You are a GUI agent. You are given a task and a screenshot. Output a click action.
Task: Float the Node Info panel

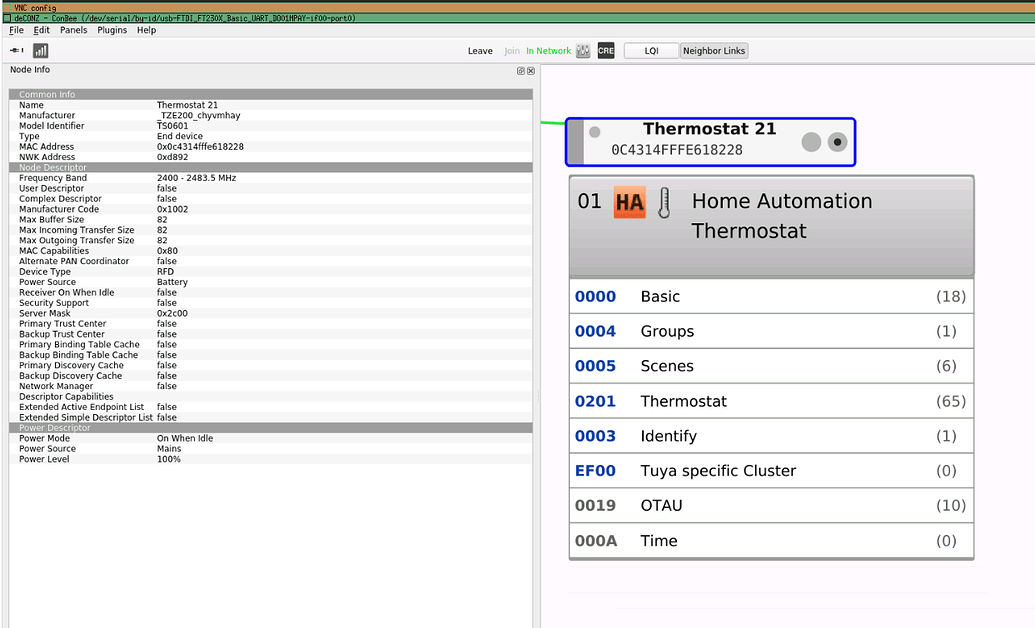[x=521, y=71]
